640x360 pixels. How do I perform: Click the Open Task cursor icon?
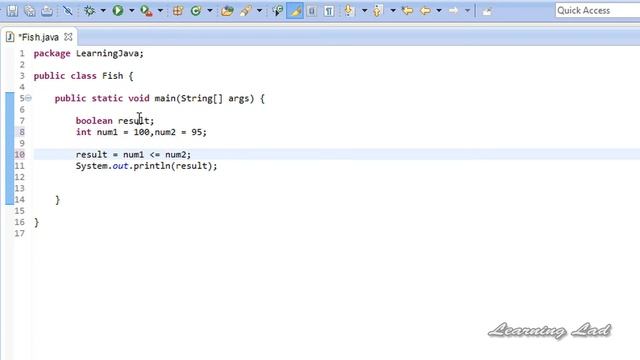pyautogui.click(x=278, y=11)
